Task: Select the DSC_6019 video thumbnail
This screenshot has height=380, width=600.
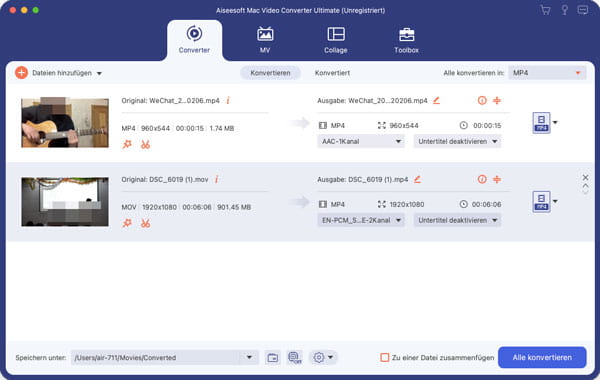Action: click(65, 202)
